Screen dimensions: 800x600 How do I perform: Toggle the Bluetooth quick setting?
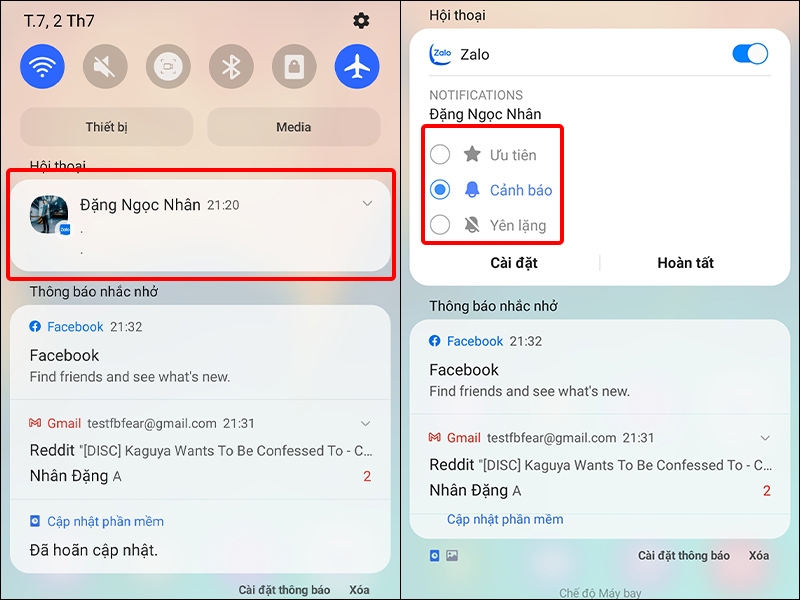coord(231,66)
